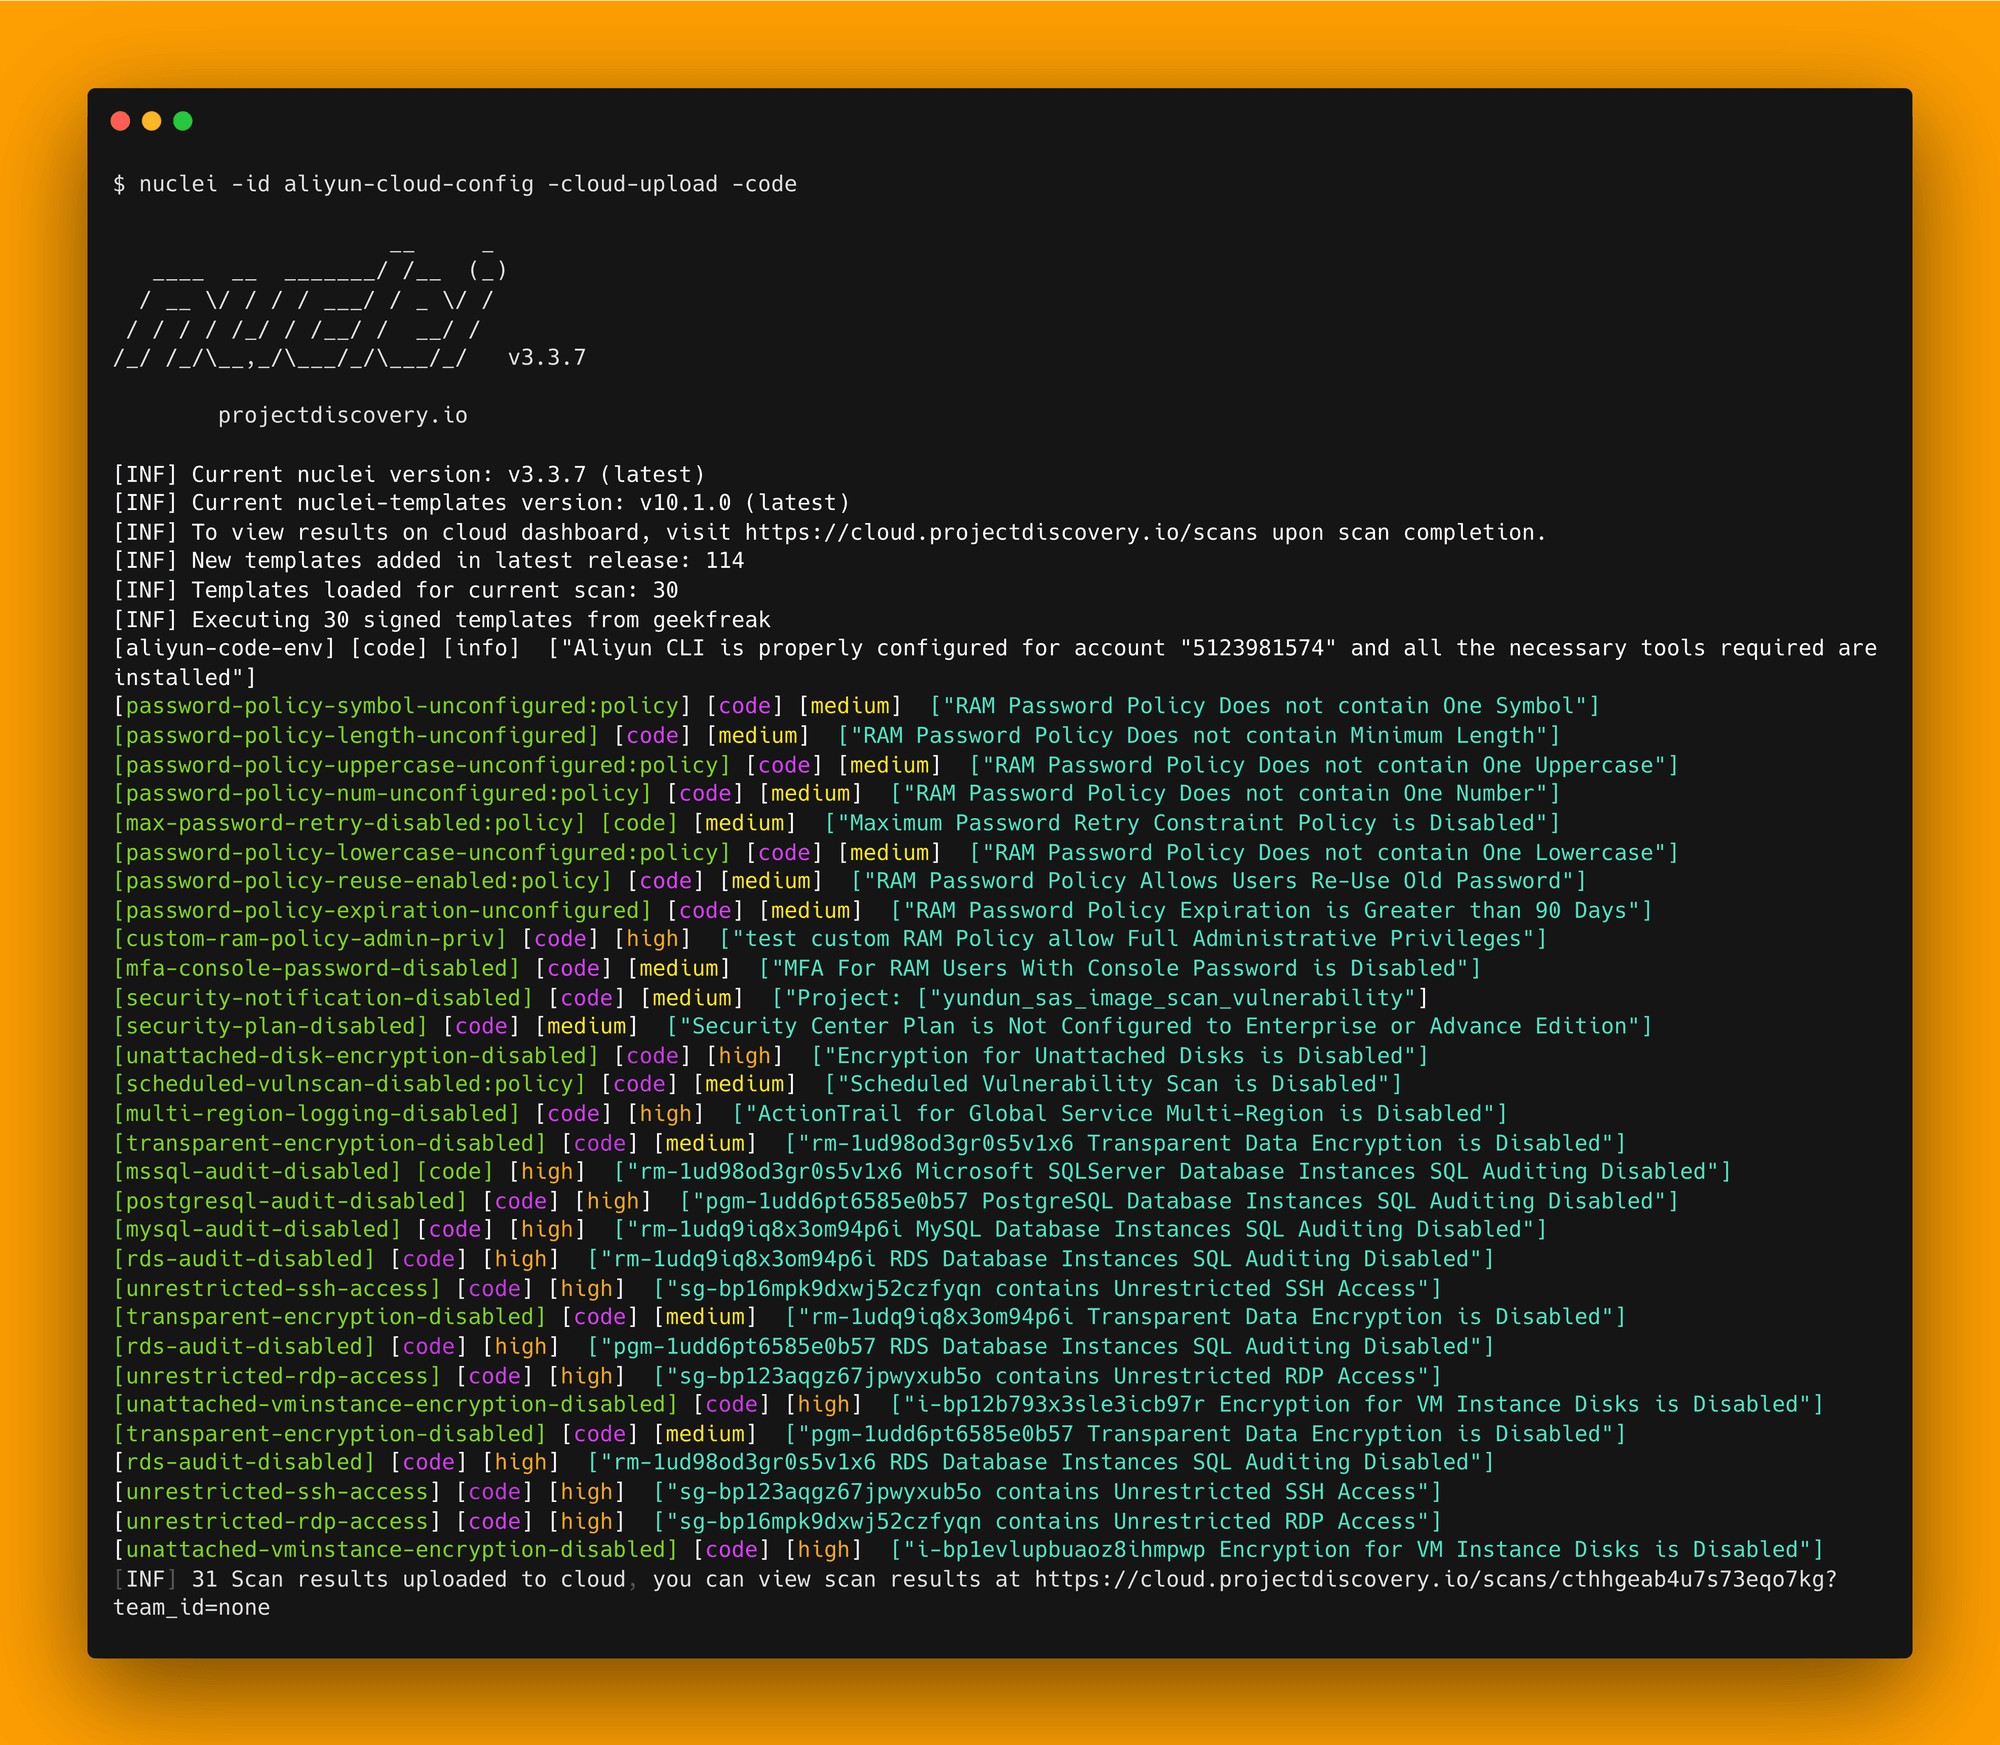Click the cloud.projectdiscovery.io/scans dashboard URL
Screen dimensions: 2000x1745
pyautogui.click(x=1000, y=532)
